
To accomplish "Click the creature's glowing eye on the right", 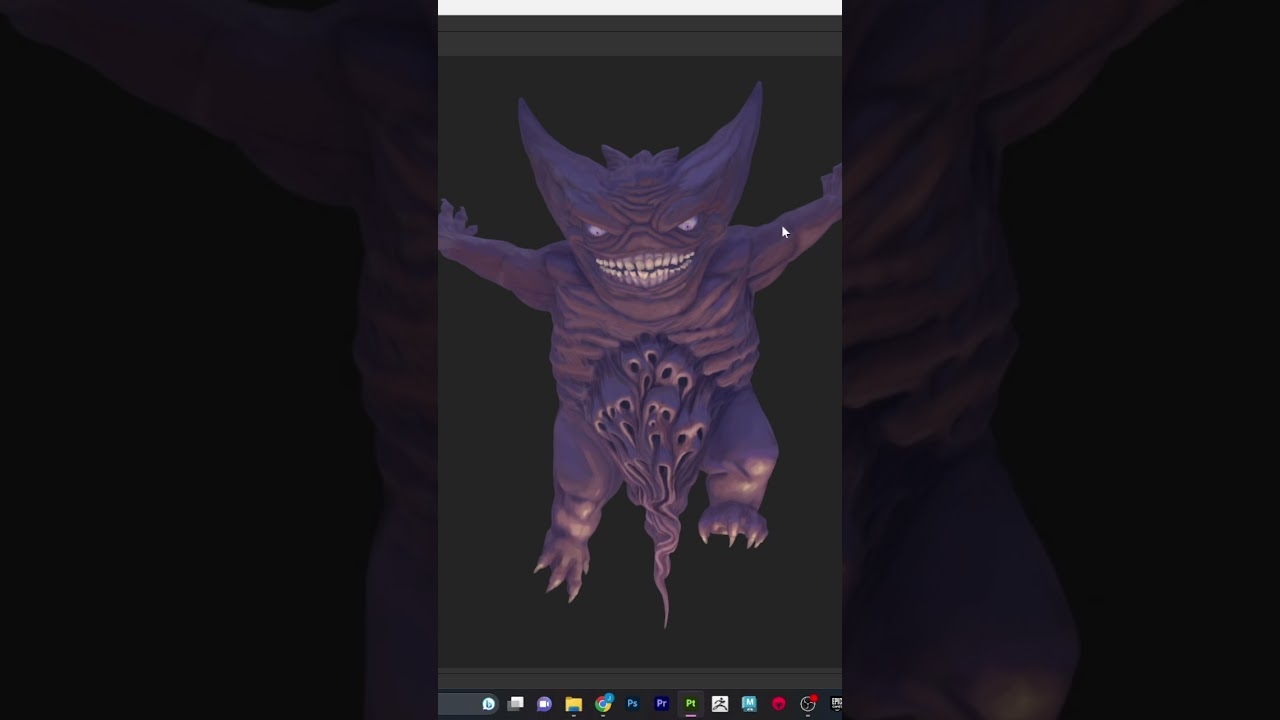I will point(686,225).
